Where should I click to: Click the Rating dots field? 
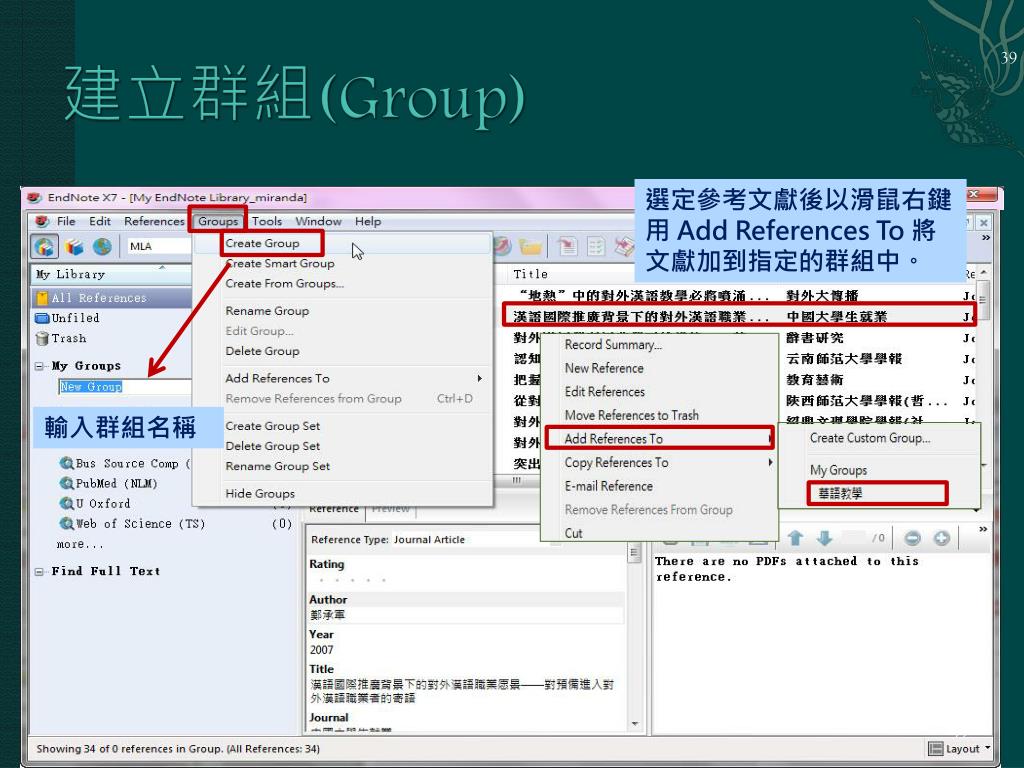click(353, 580)
